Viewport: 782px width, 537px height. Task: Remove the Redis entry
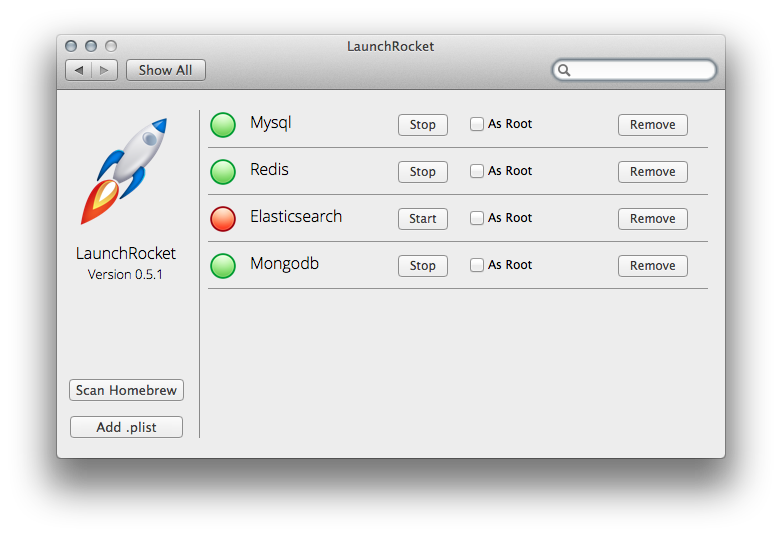pyautogui.click(x=653, y=172)
